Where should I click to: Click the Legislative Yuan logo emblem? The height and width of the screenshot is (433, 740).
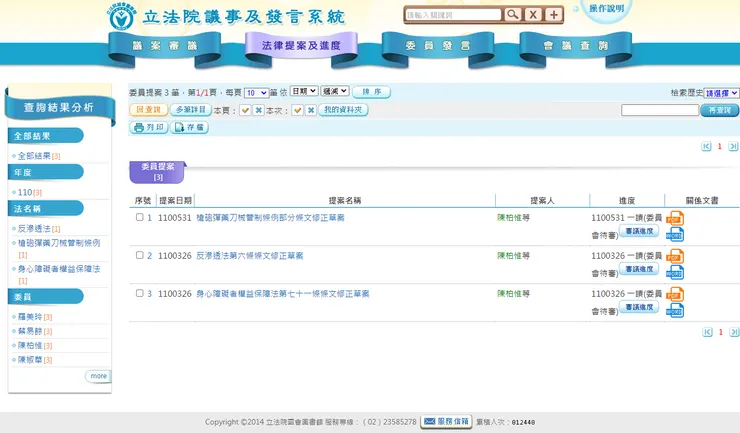coord(122,17)
